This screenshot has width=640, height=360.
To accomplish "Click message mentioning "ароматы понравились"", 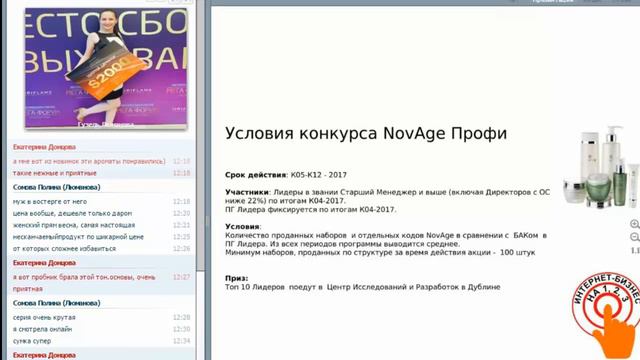I will [x=89, y=162].
